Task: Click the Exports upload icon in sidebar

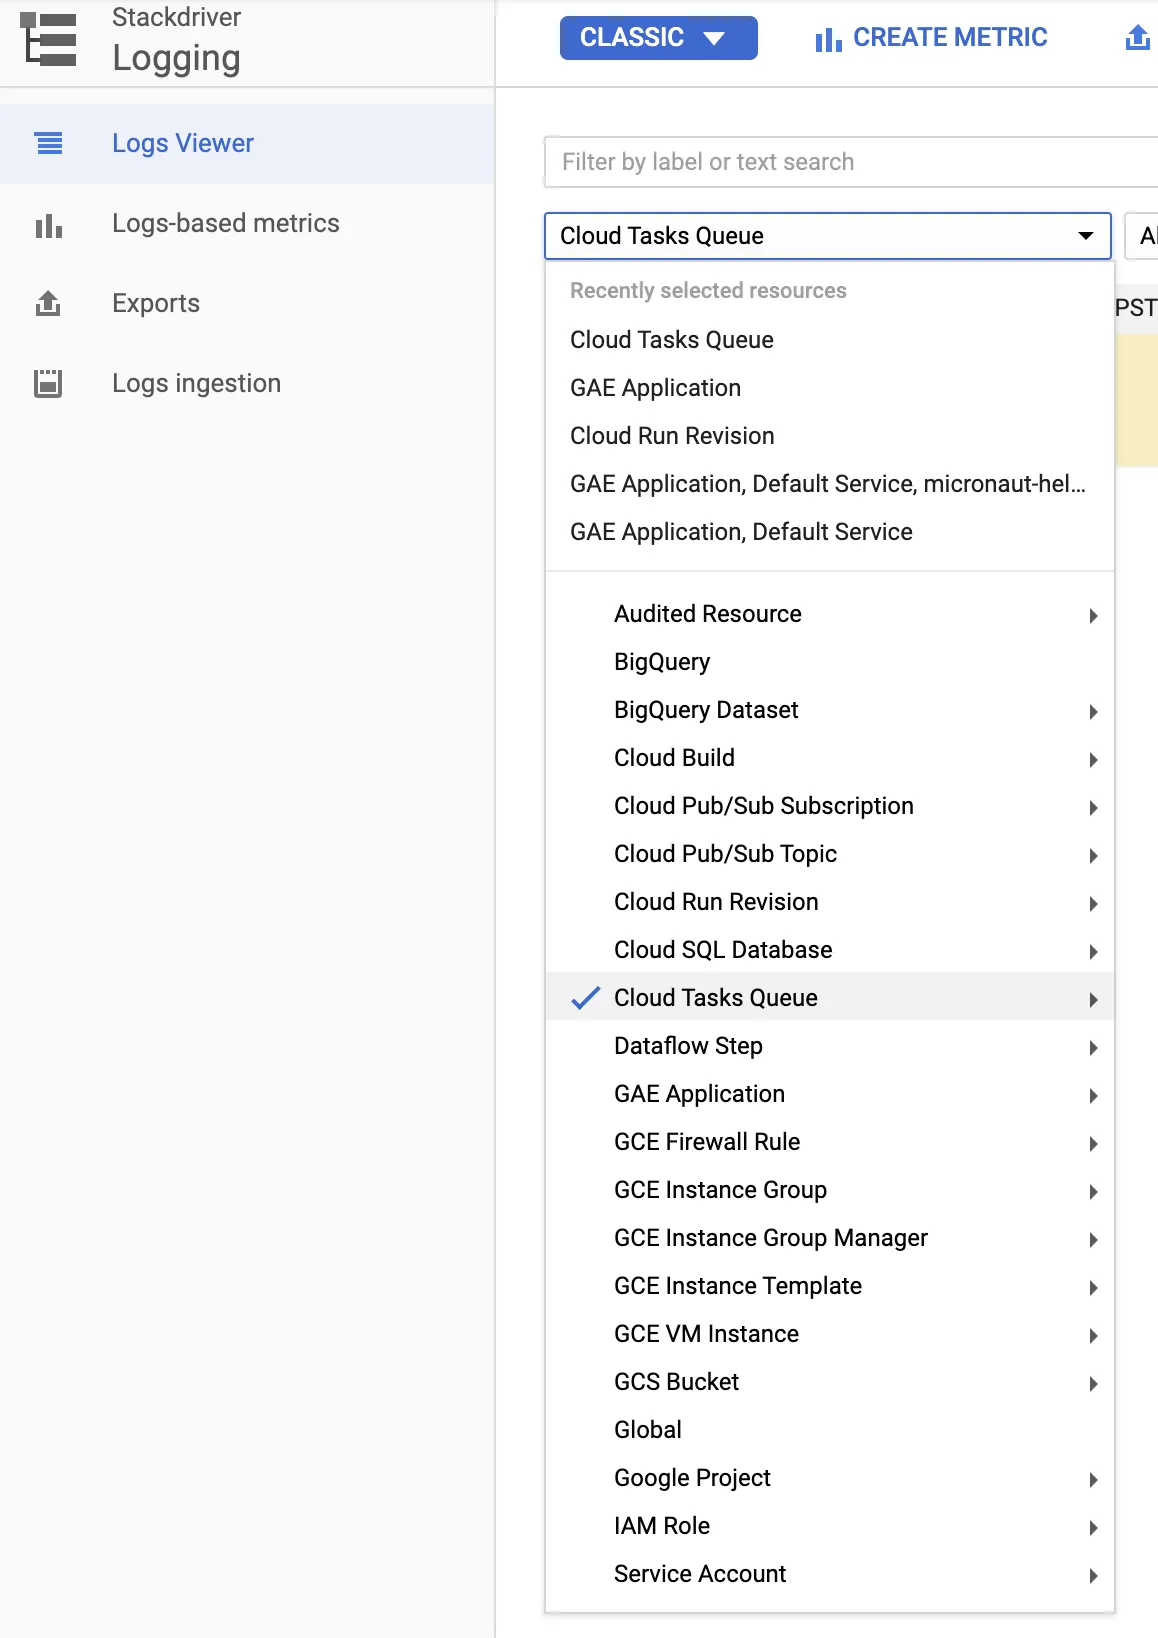Action: pyautogui.click(x=49, y=303)
